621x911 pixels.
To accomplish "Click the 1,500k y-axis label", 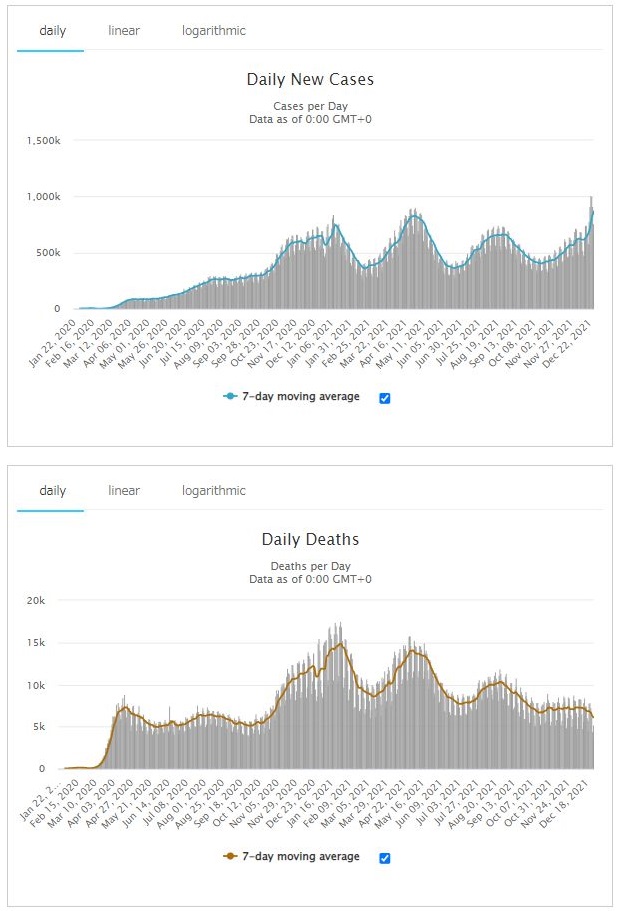I will click(44, 142).
